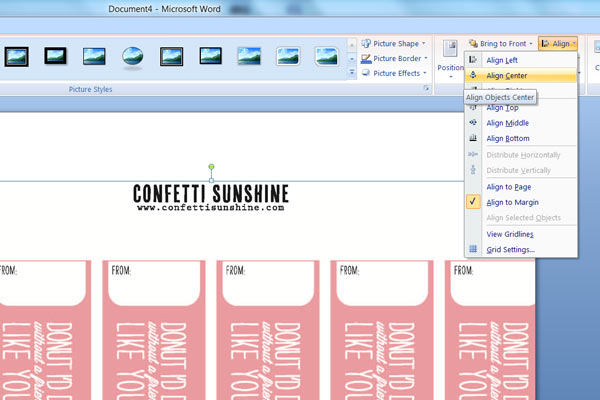Apply the fifth picture style thumbnail

pyautogui.click(x=171, y=57)
